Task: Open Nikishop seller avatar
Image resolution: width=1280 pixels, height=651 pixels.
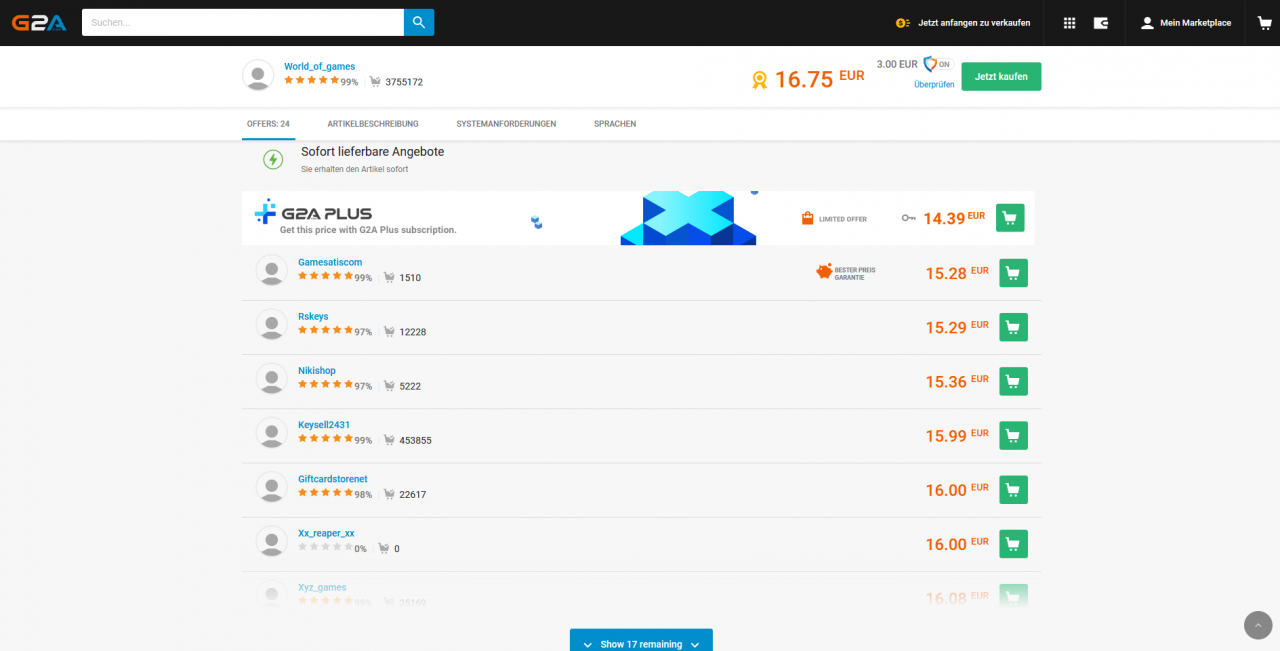Action: (x=271, y=378)
